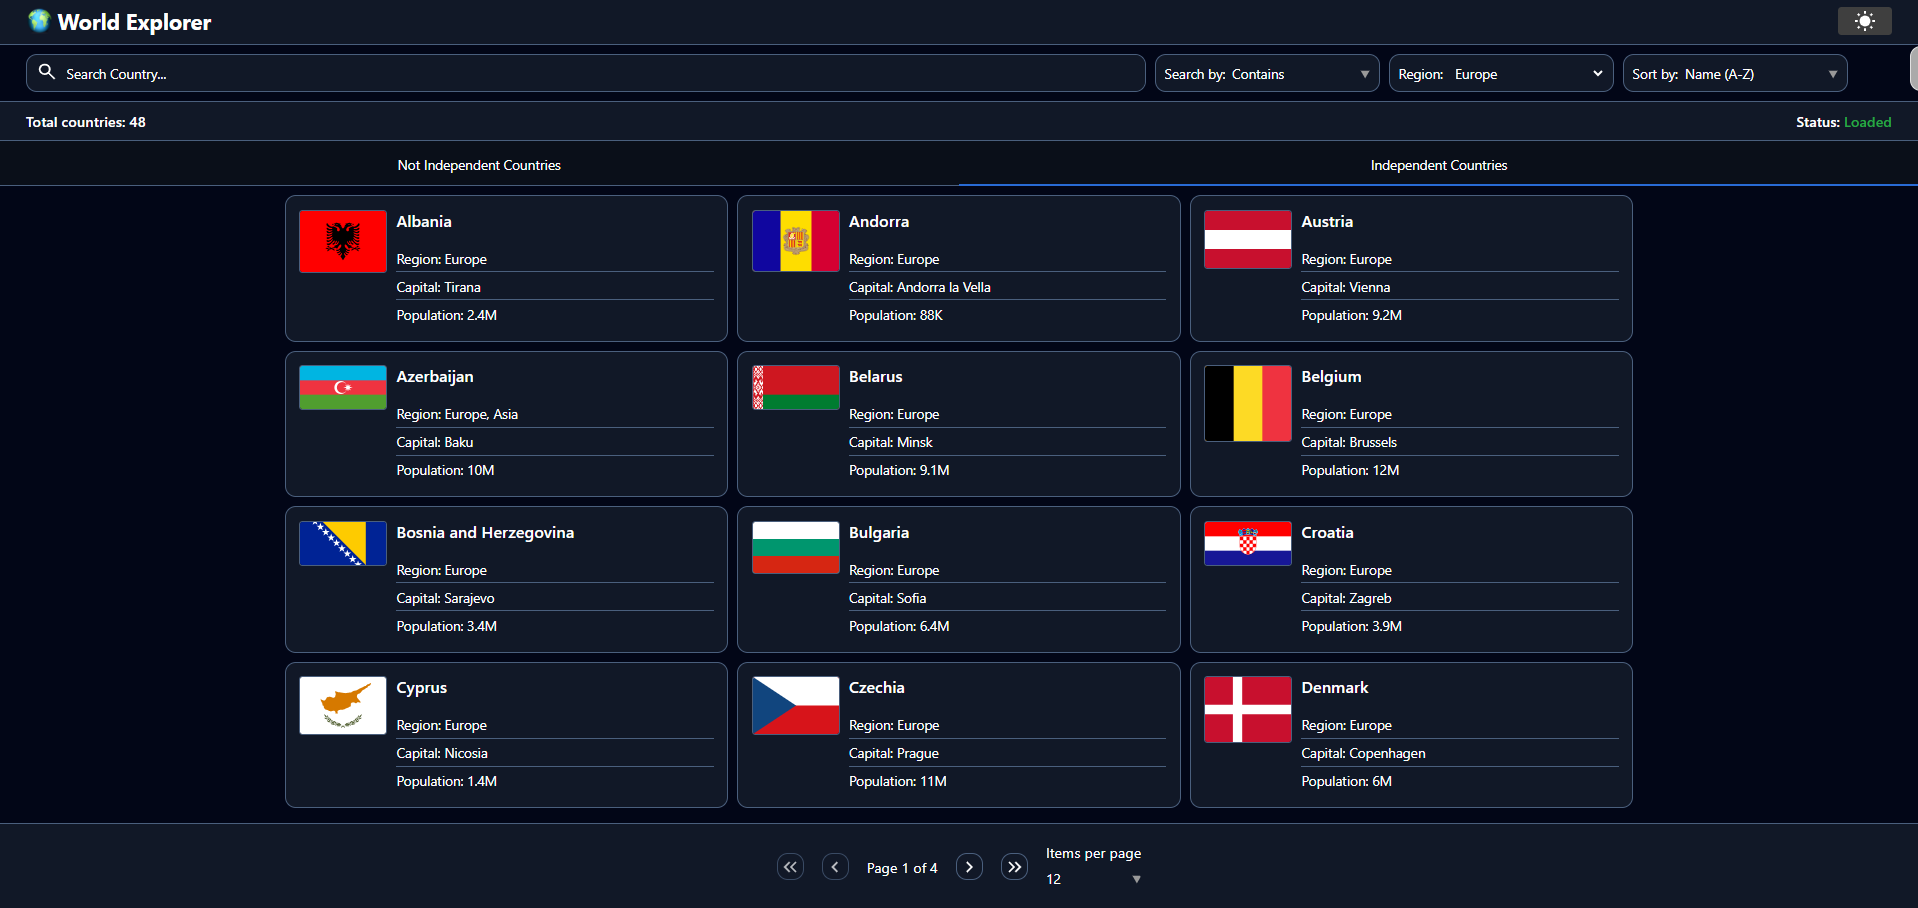Go to the next page
1918x908 pixels.
(x=969, y=867)
